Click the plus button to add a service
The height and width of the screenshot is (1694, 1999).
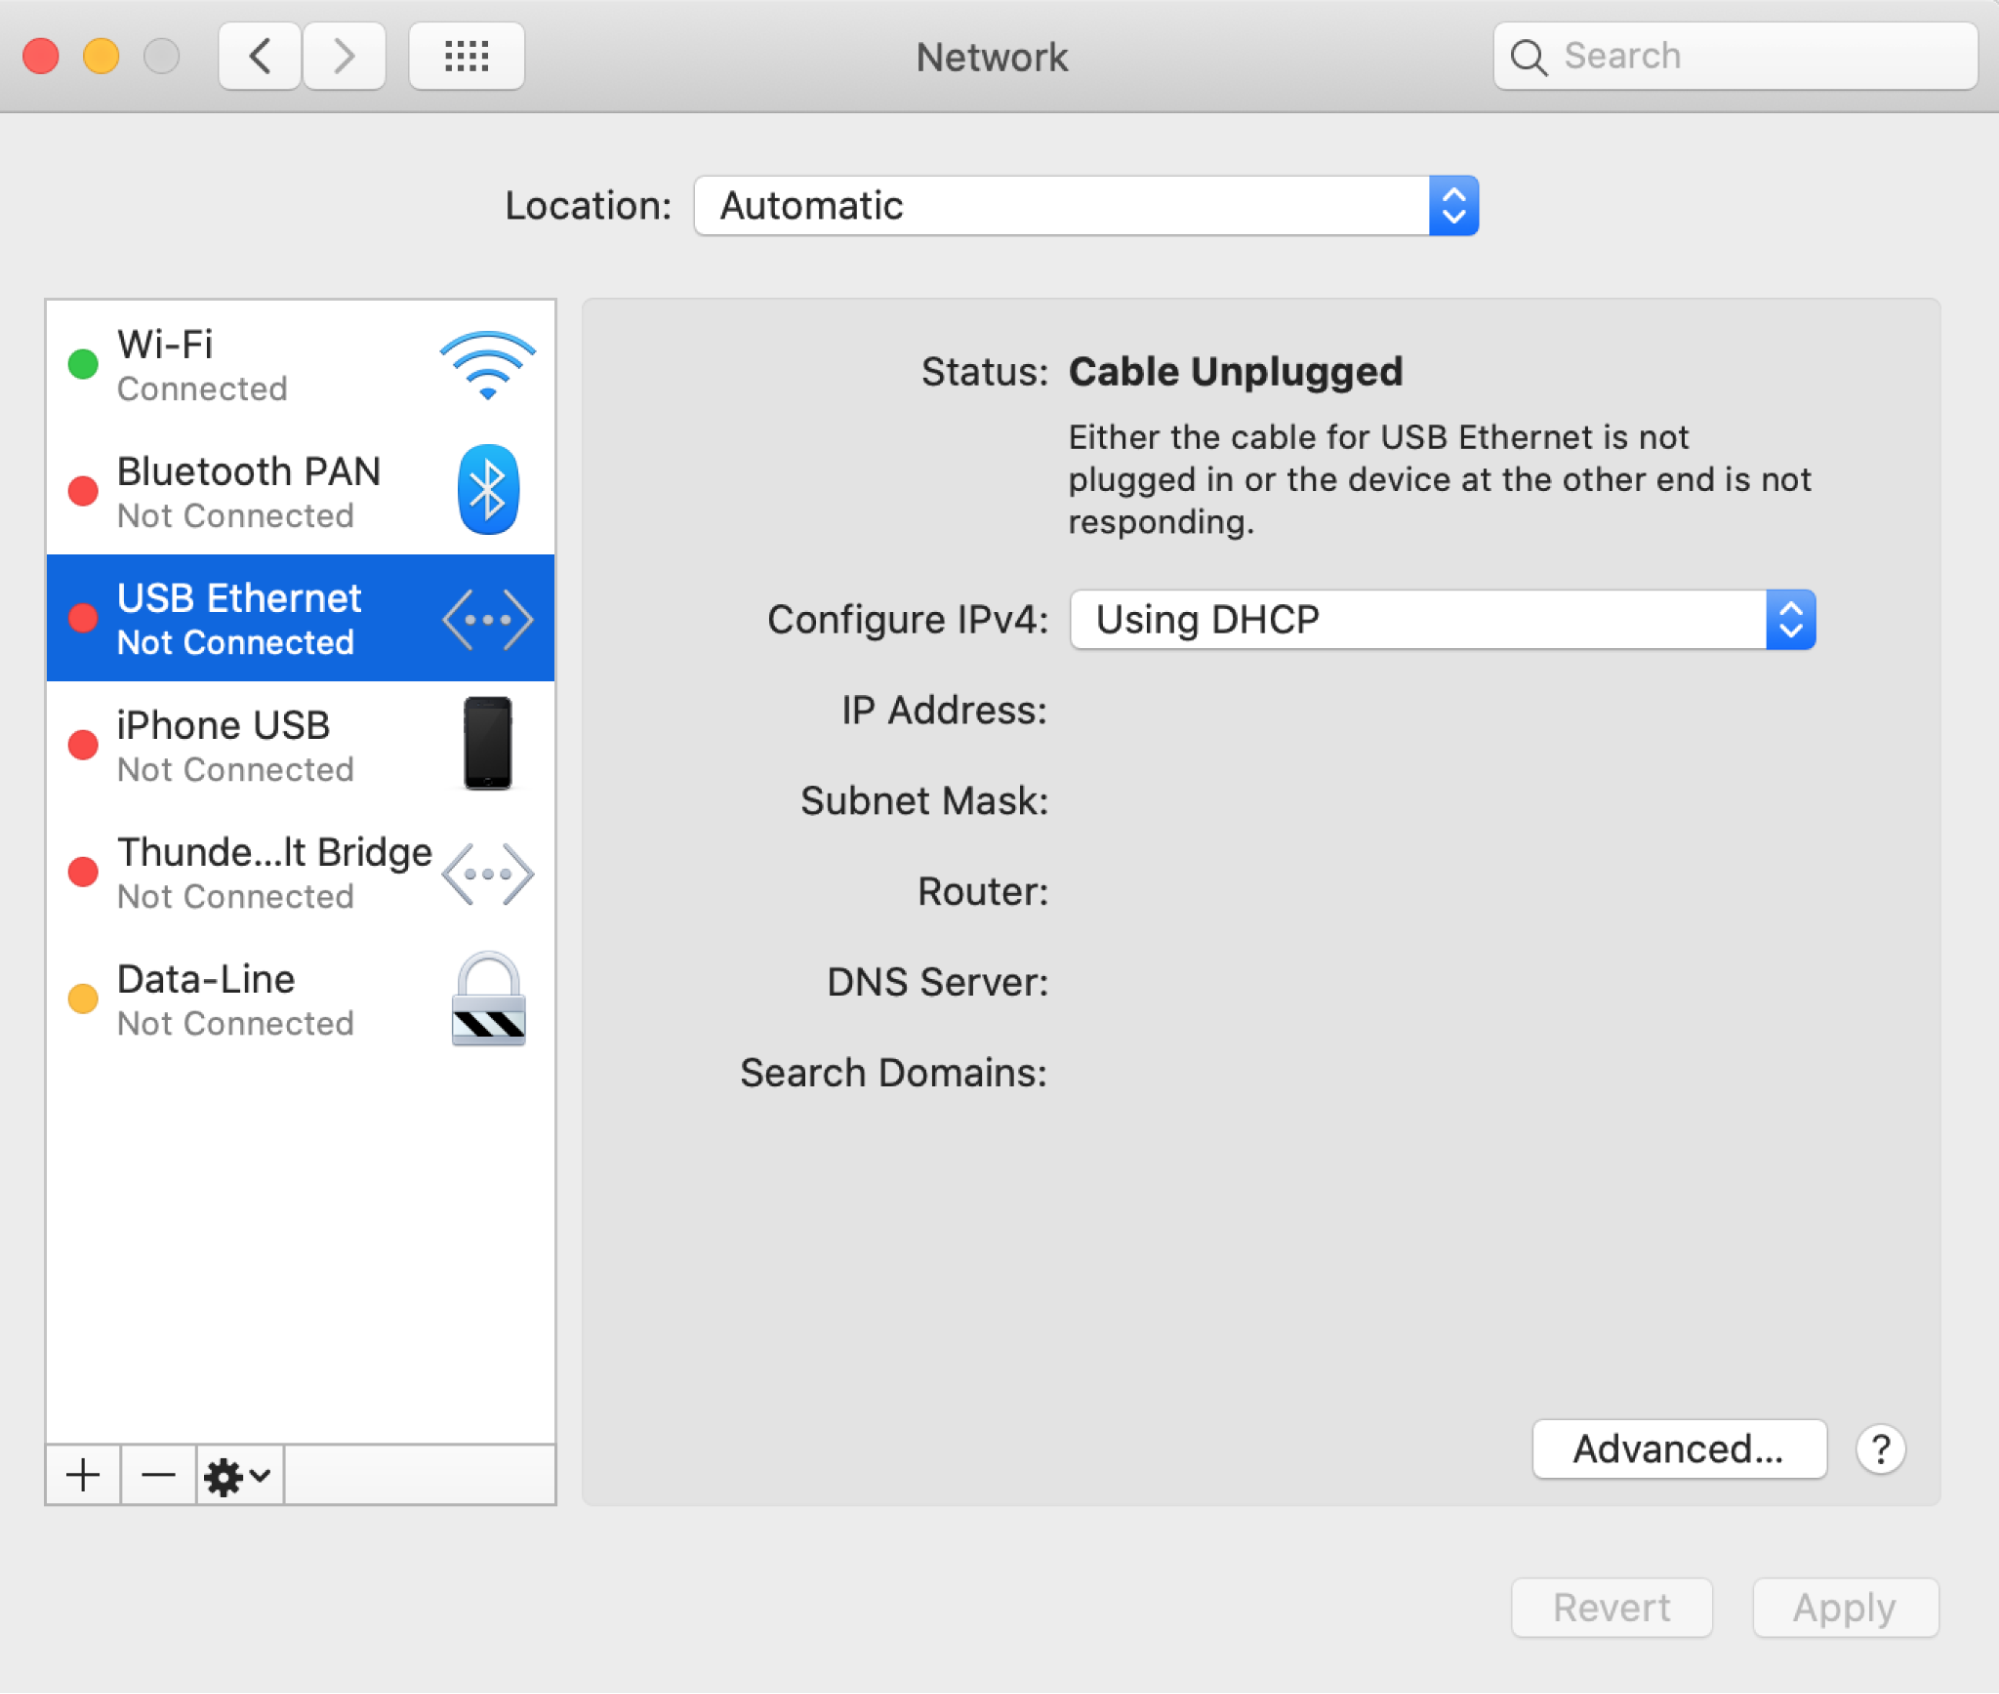coord(83,1475)
